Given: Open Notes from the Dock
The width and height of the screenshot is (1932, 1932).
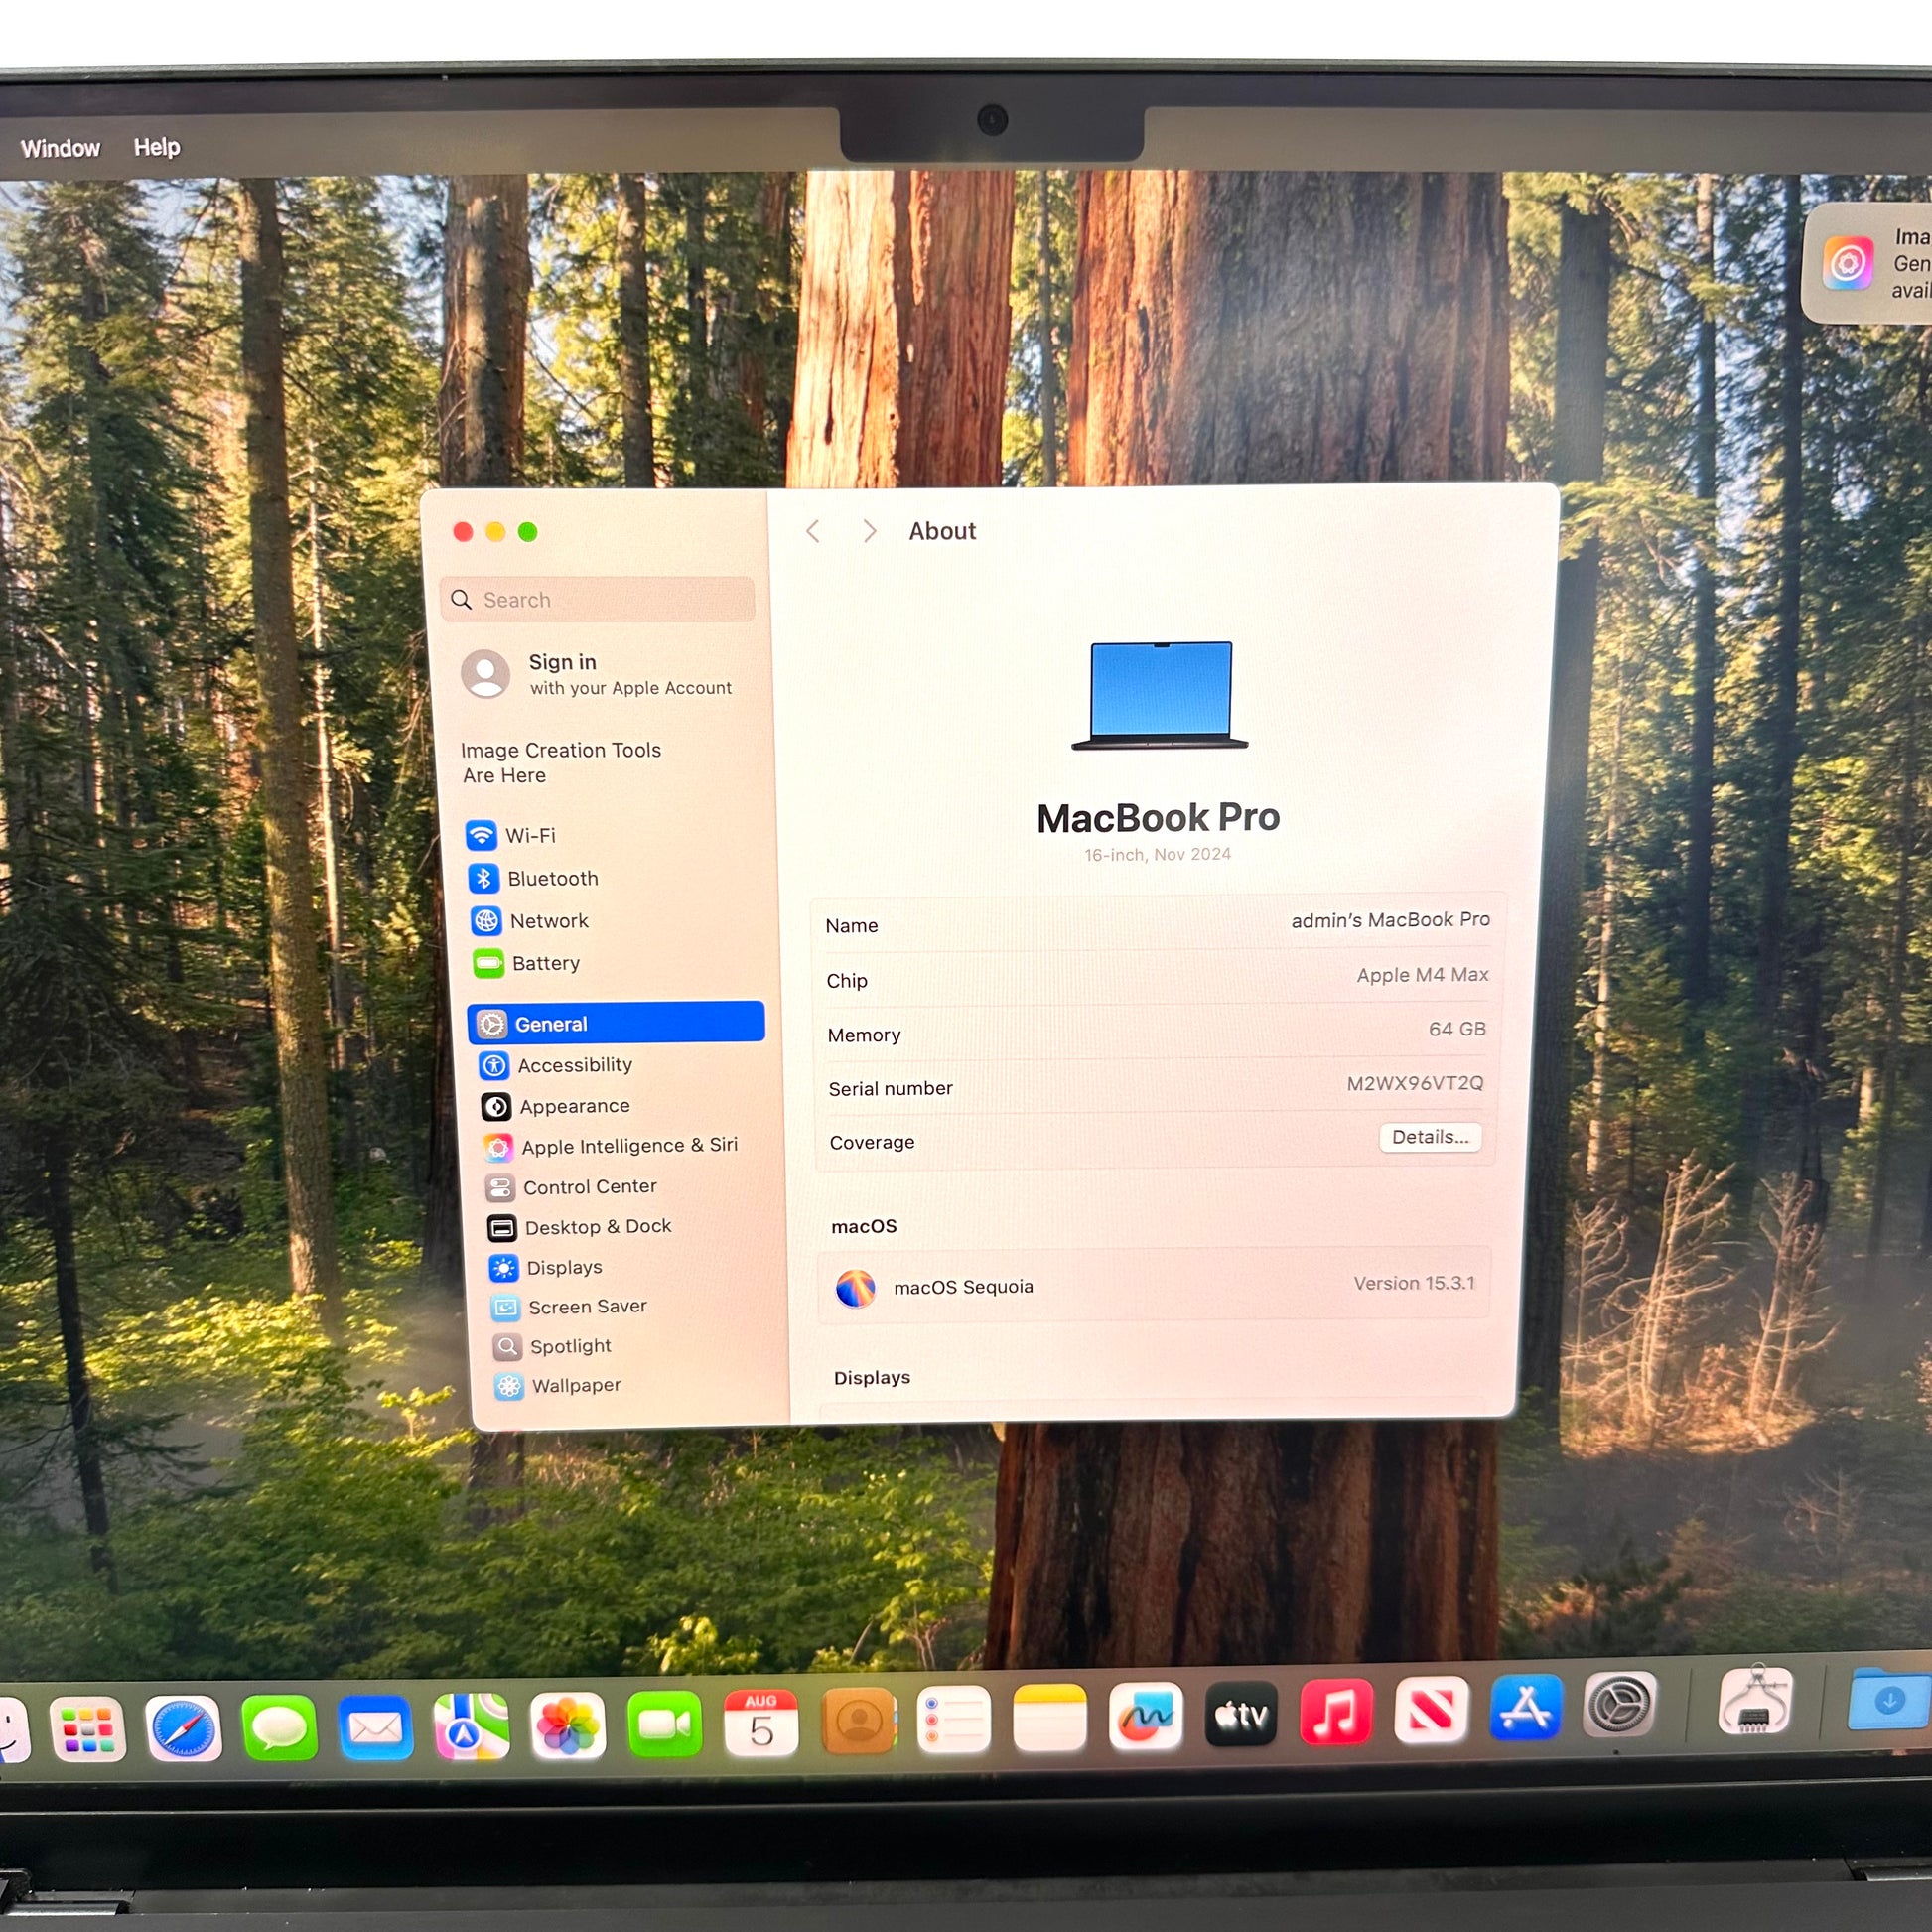Looking at the screenshot, I should coord(1049,1718).
